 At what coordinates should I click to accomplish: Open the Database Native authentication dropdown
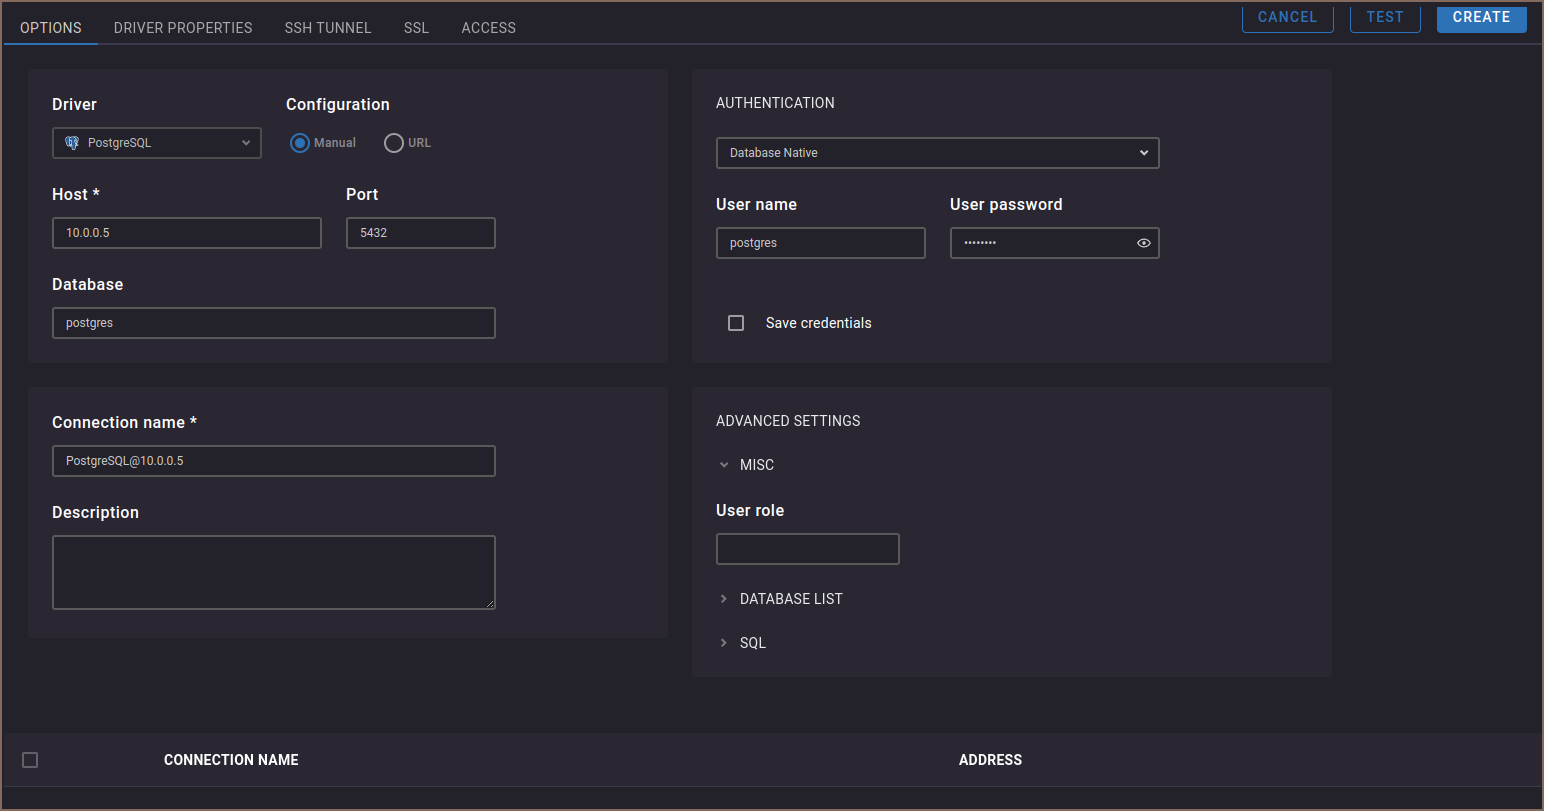(x=937, y=153)
